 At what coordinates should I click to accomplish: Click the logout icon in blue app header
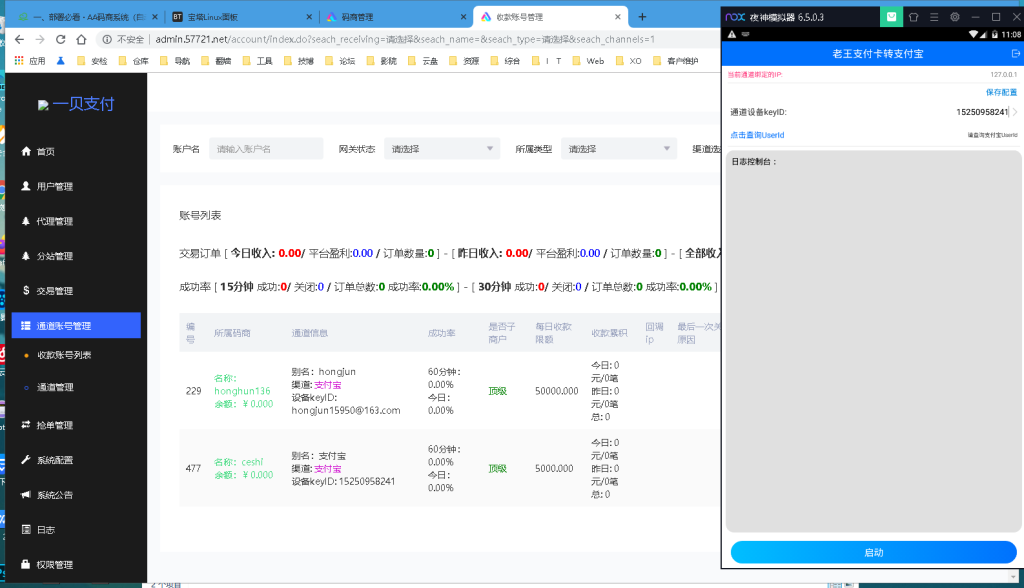[1016, 53]
